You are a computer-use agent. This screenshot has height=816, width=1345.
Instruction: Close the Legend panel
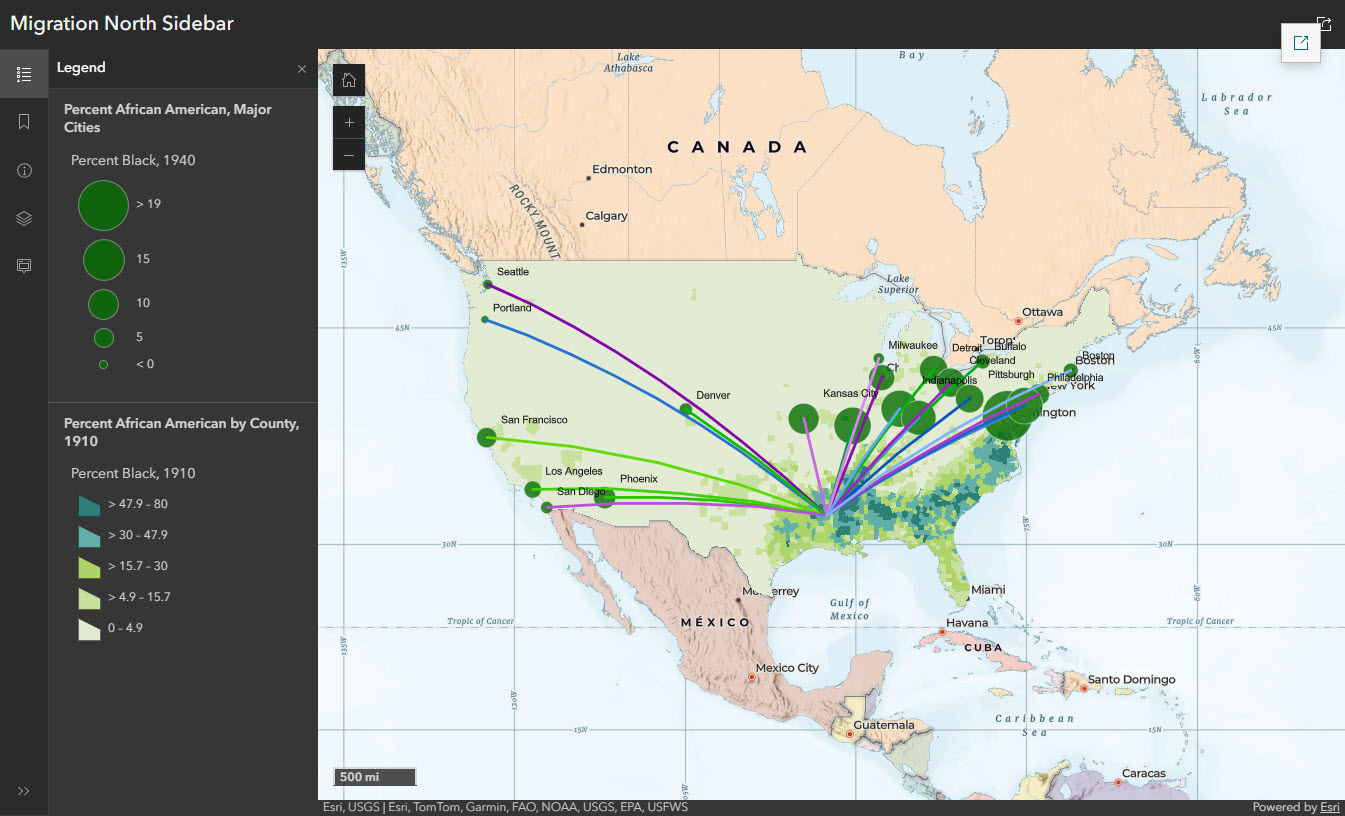click(301, 68)
